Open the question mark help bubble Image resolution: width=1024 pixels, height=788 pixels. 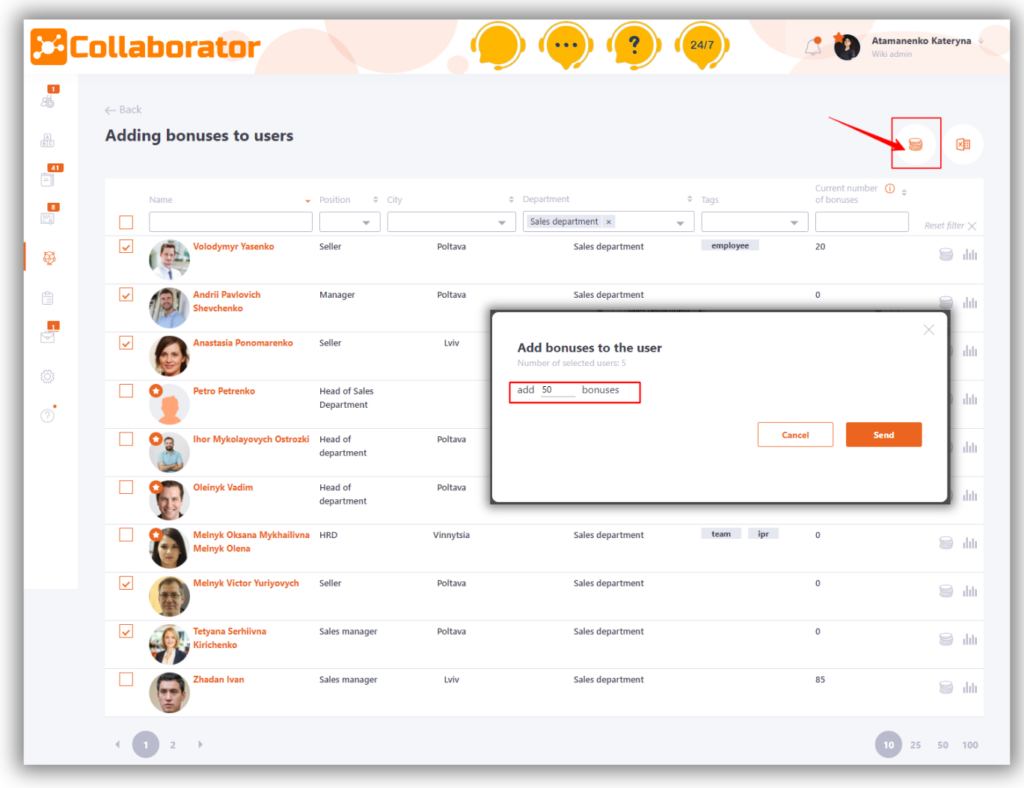tap(633, 46)
